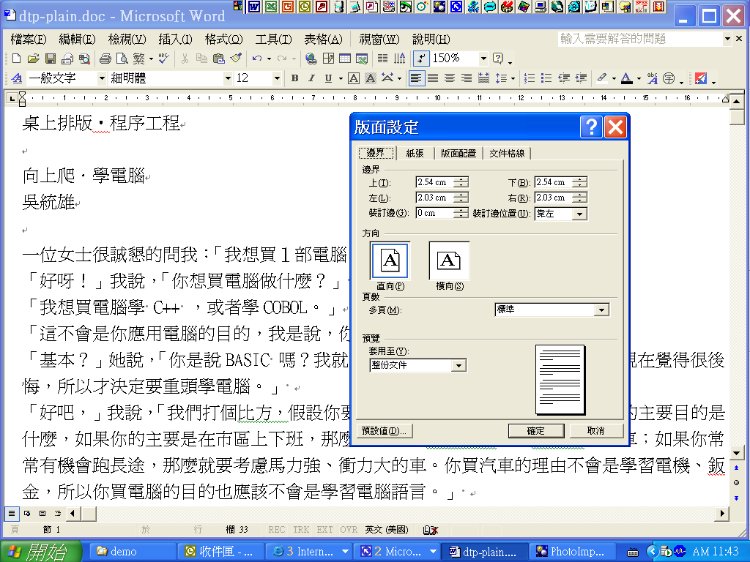Select landscape orientation 橫向
Image resolution: width=750 pixels, height=562 pixels.
449,261
